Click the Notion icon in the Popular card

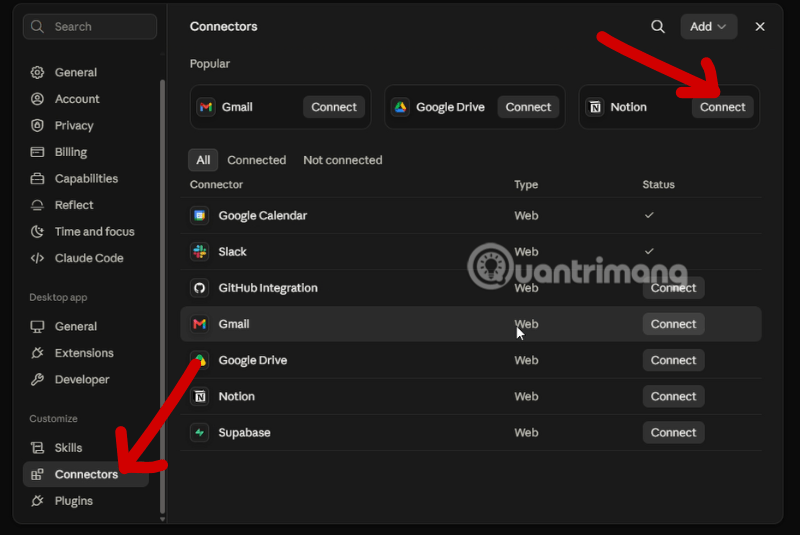point(595,107)
